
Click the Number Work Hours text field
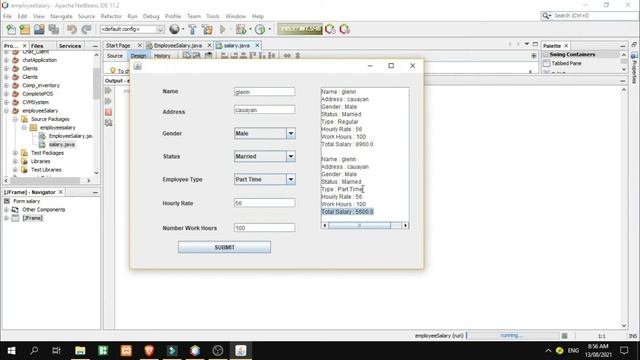(x=264, y=227)
